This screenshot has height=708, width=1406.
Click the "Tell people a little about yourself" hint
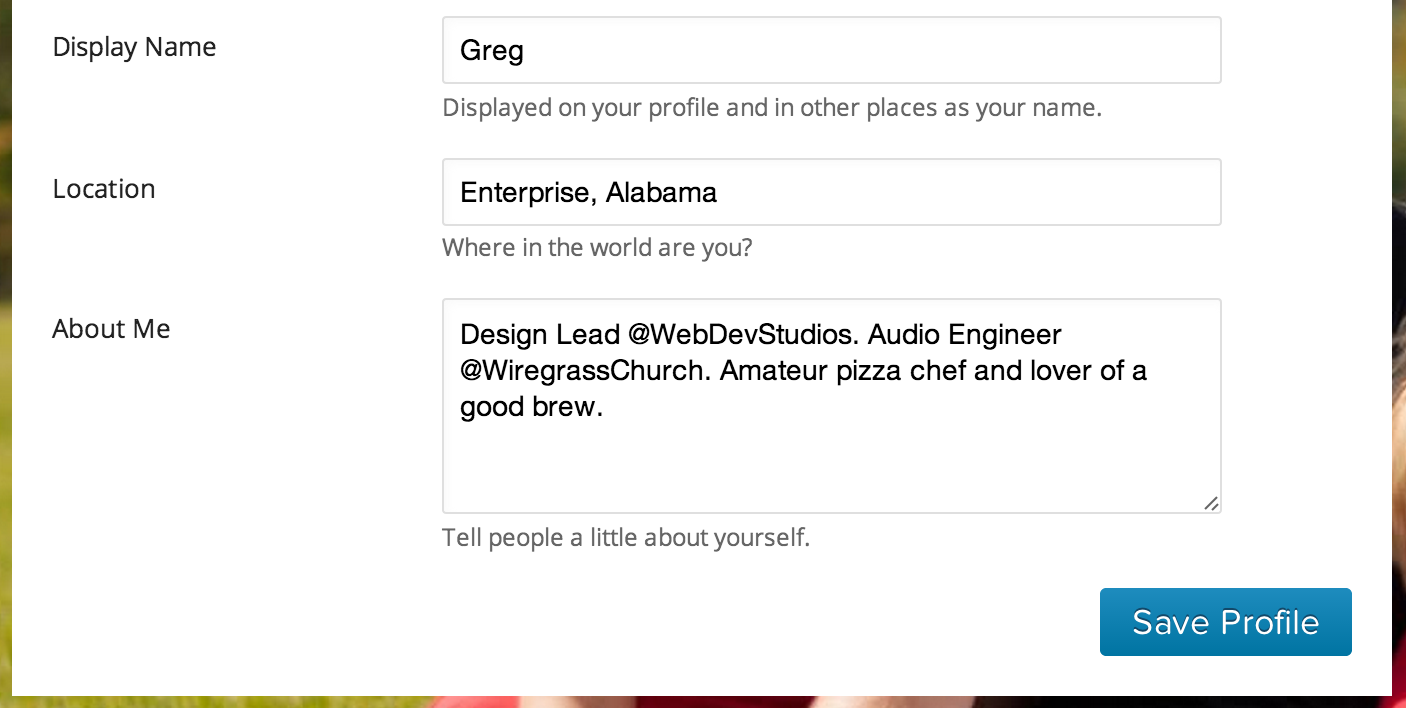click(x=626, y=538)
